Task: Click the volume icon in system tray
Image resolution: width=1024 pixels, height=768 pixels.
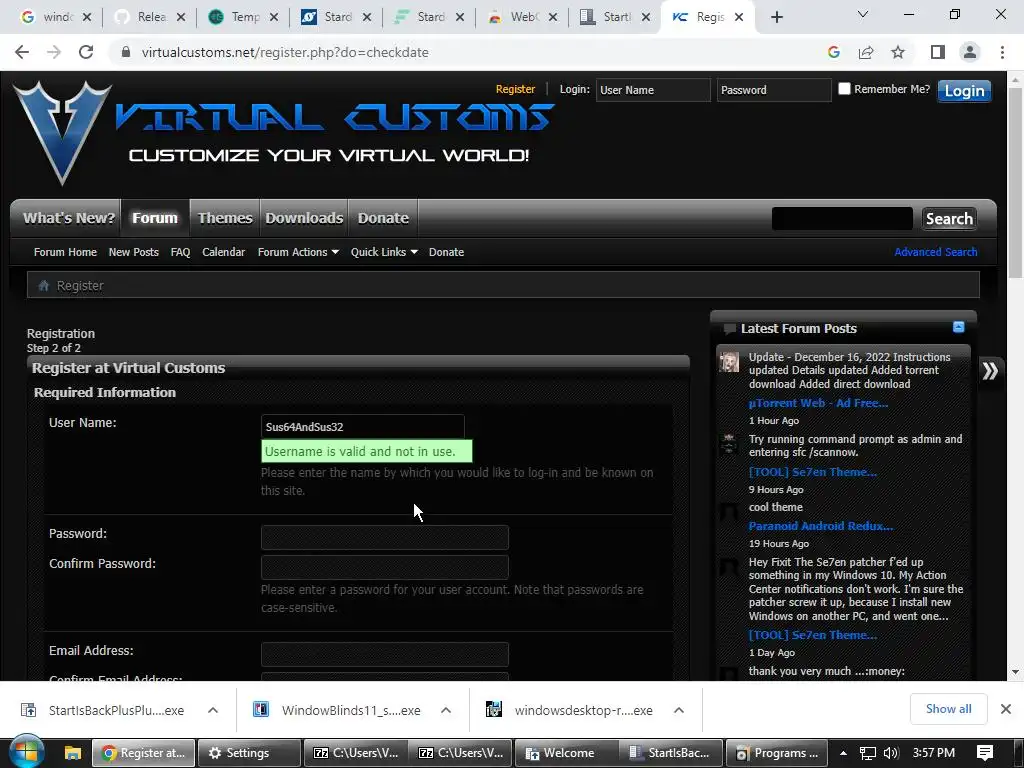Action: pos(891,753)
